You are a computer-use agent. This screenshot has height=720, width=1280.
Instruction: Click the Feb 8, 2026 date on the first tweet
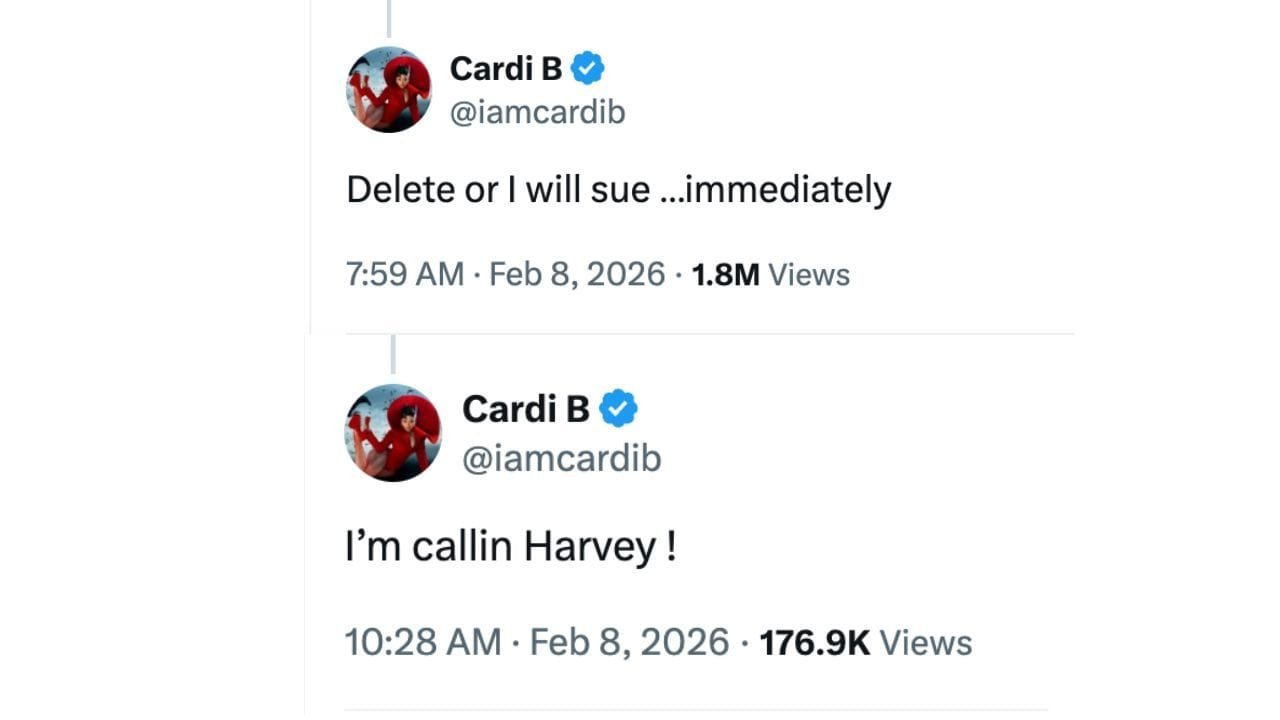pos(577,273)
